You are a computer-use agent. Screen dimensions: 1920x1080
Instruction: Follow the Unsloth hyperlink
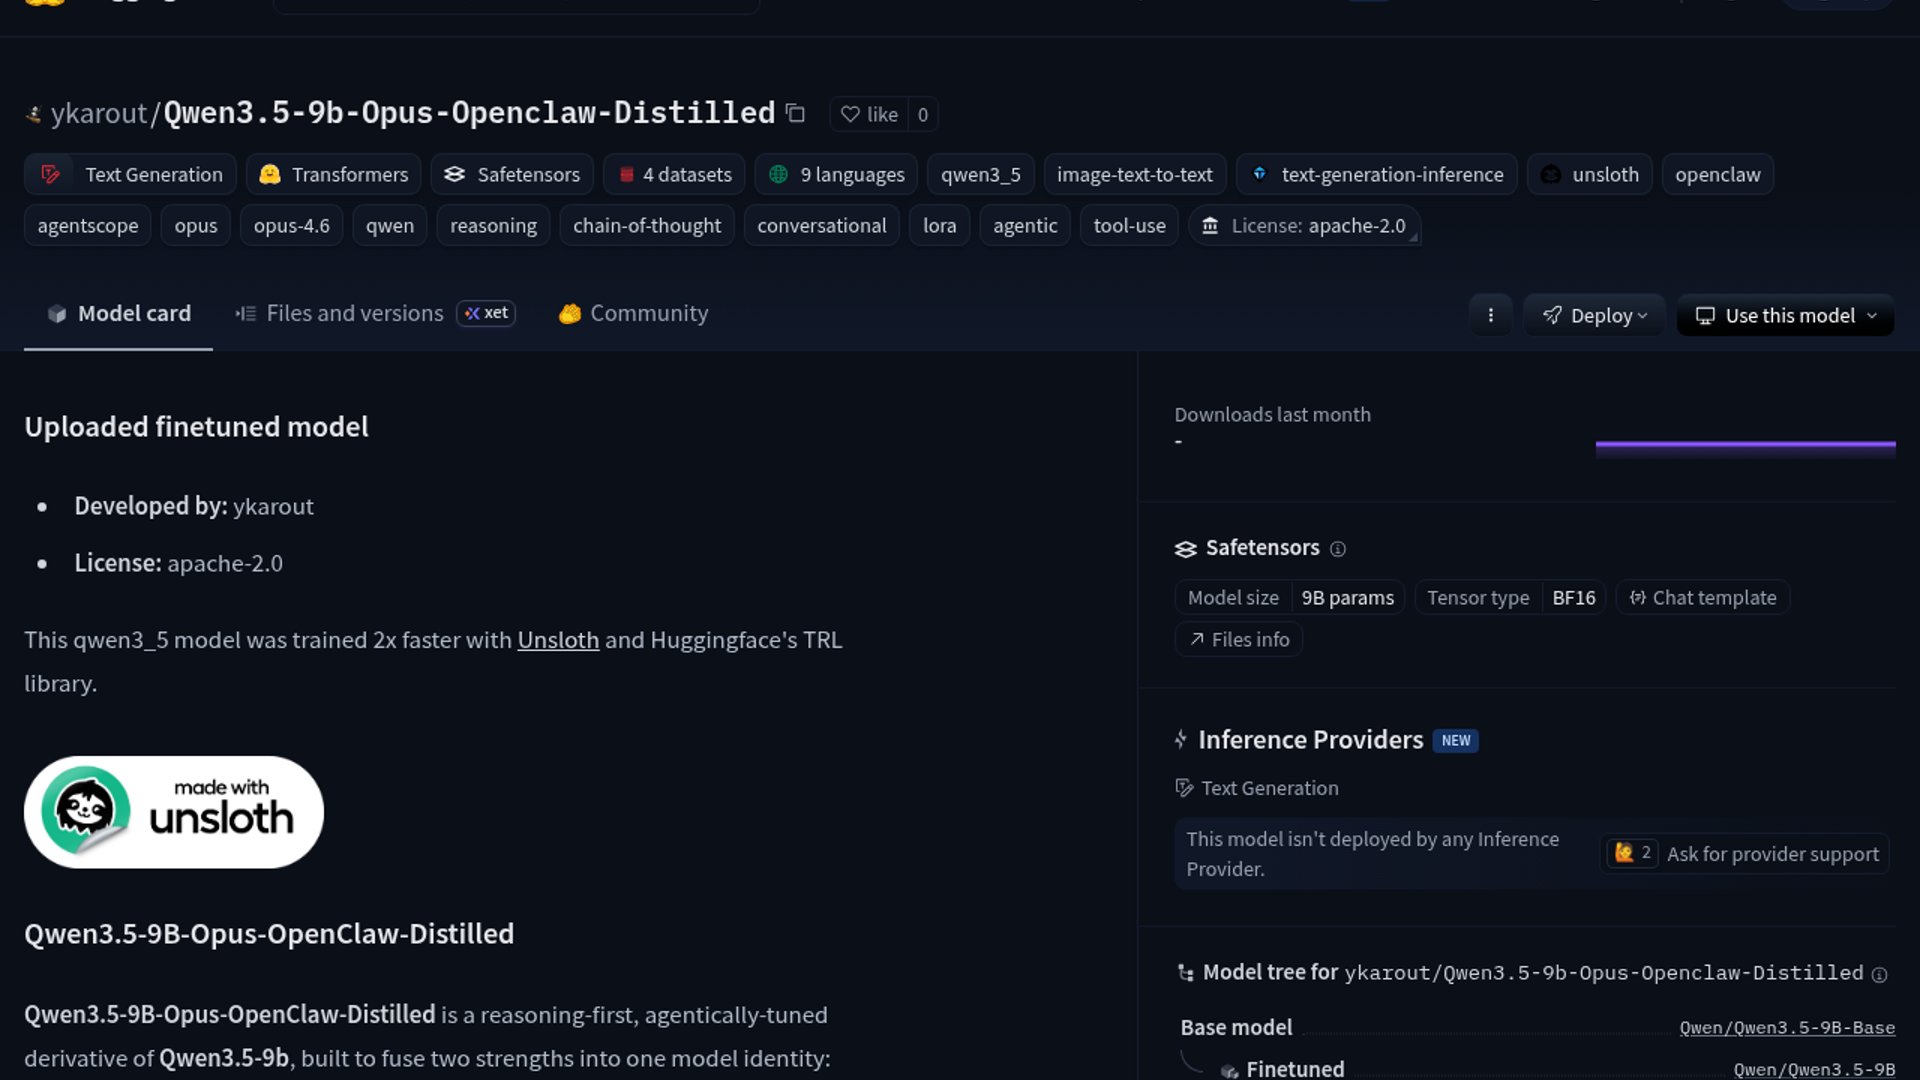pyautogui.click(x=558, y=640)
